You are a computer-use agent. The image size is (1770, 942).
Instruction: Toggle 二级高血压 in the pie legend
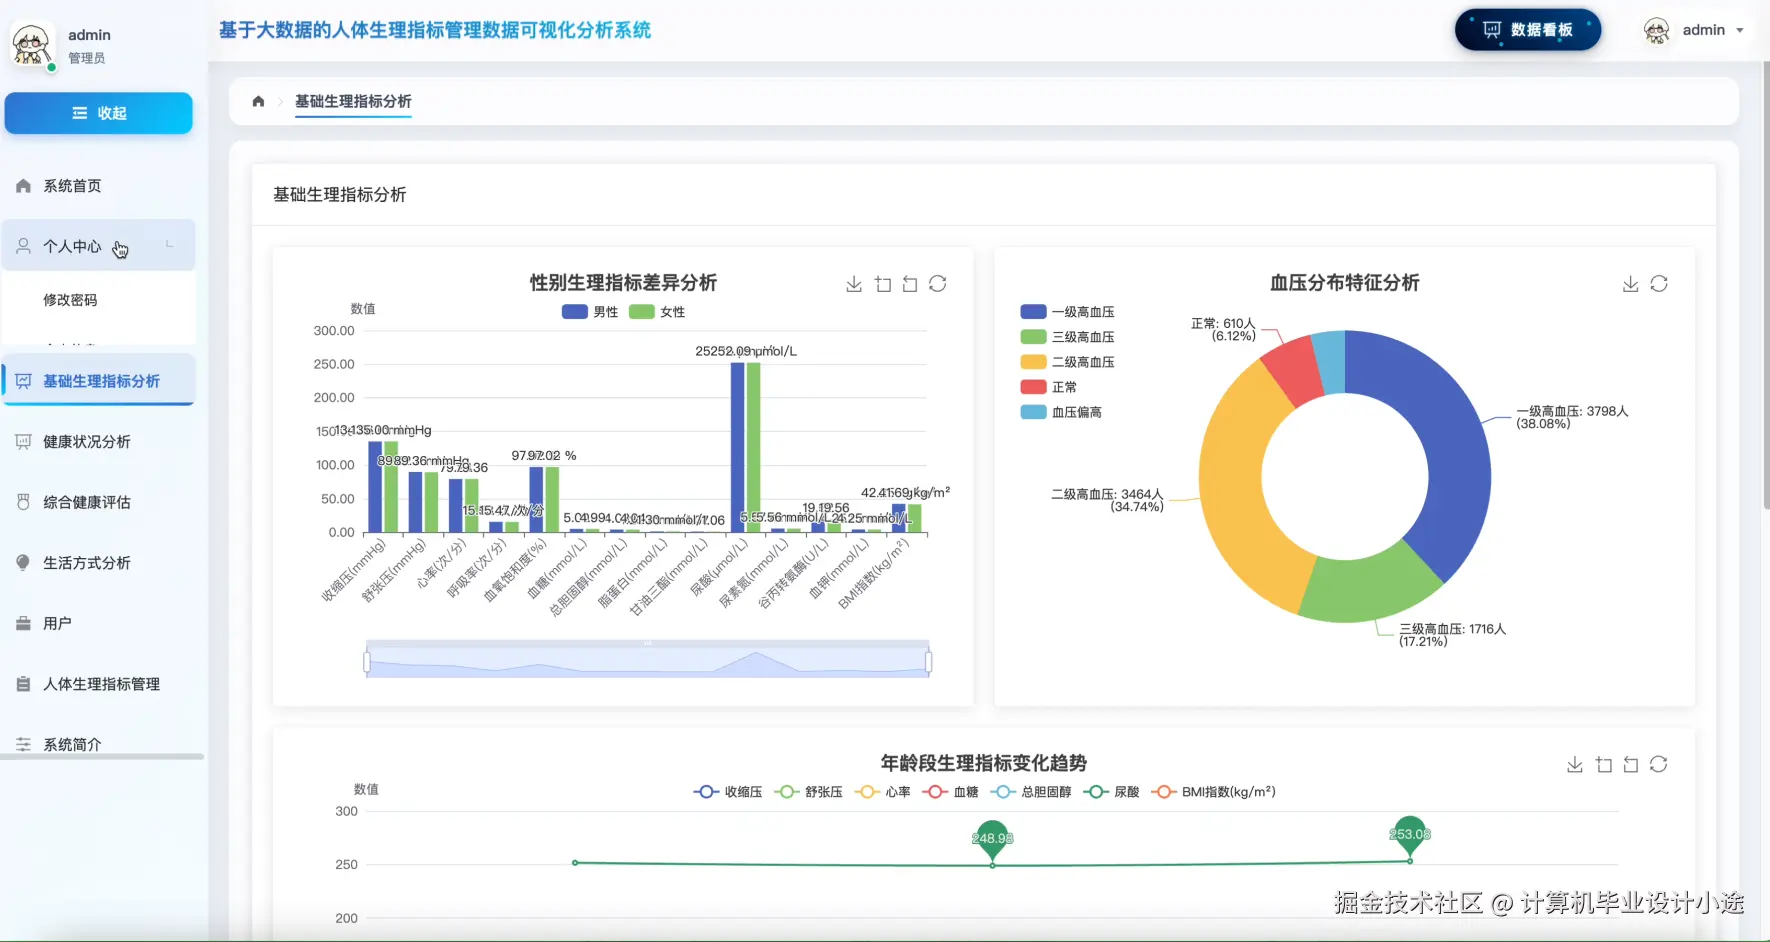1067,362
